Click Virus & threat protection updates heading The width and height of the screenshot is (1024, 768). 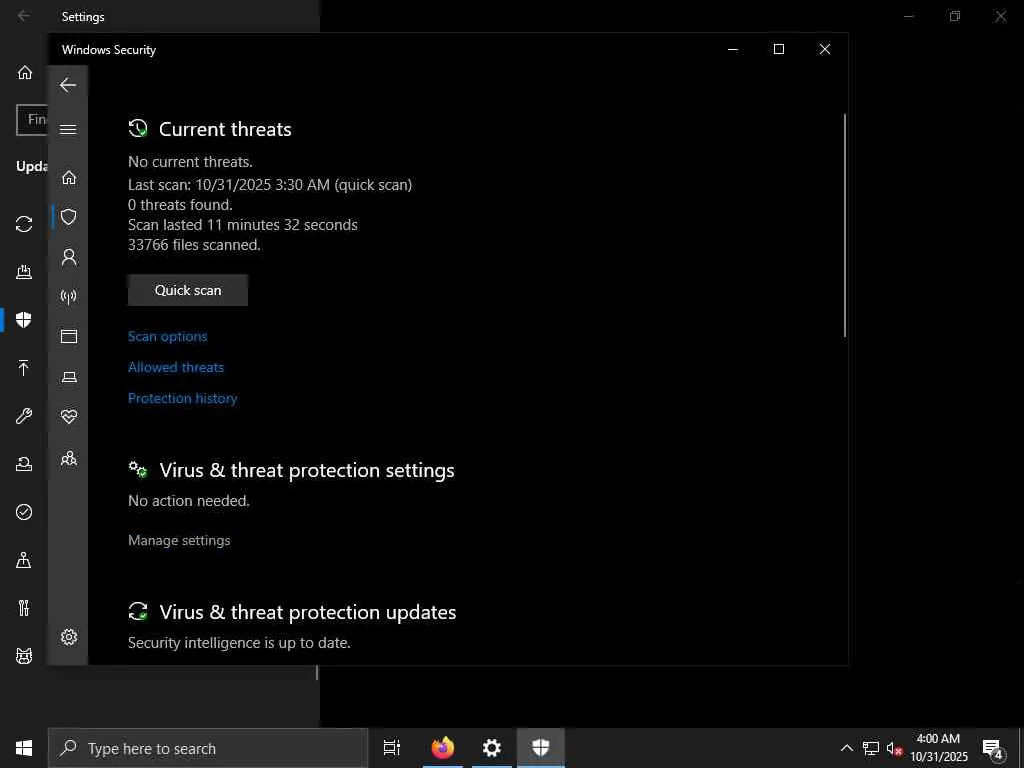(308, 612)
